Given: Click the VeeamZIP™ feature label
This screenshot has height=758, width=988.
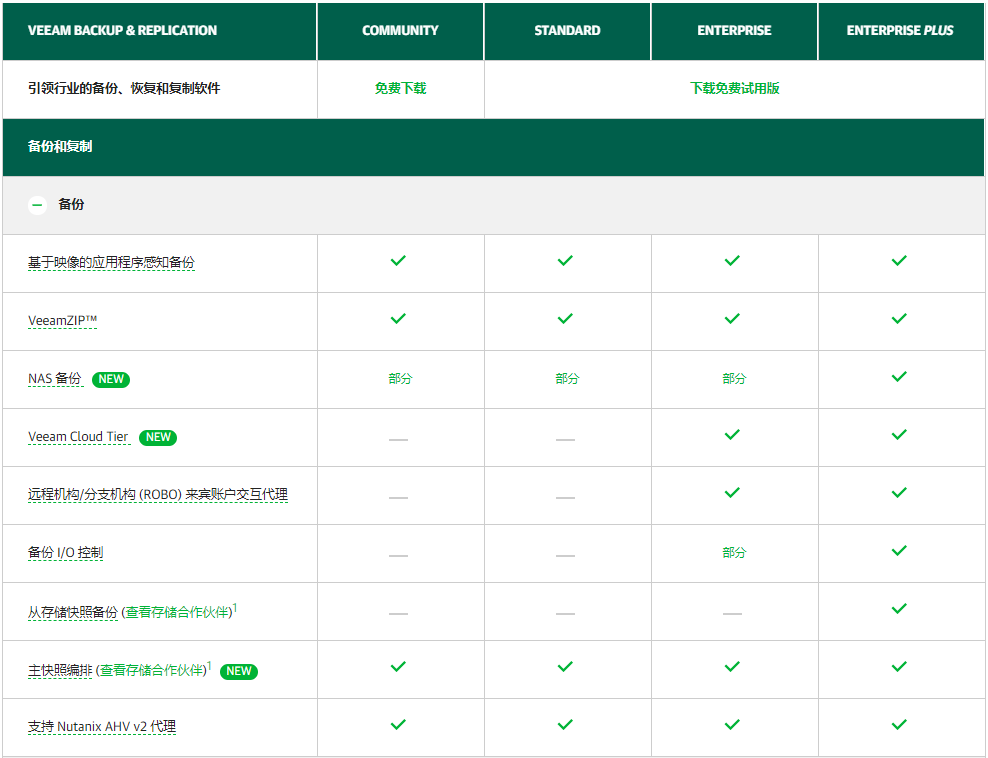Looking at the screenshot, I should (x=62, y=320).
